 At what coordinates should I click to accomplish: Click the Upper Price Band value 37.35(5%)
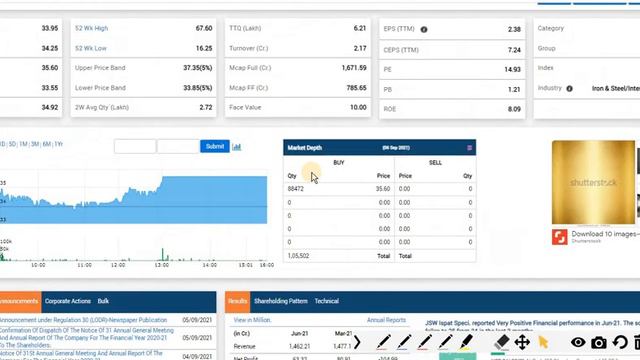click(198, 68)
